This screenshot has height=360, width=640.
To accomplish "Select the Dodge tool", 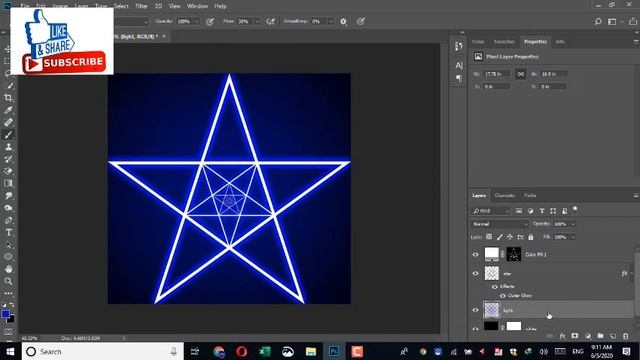I will (x=8, y=208).
